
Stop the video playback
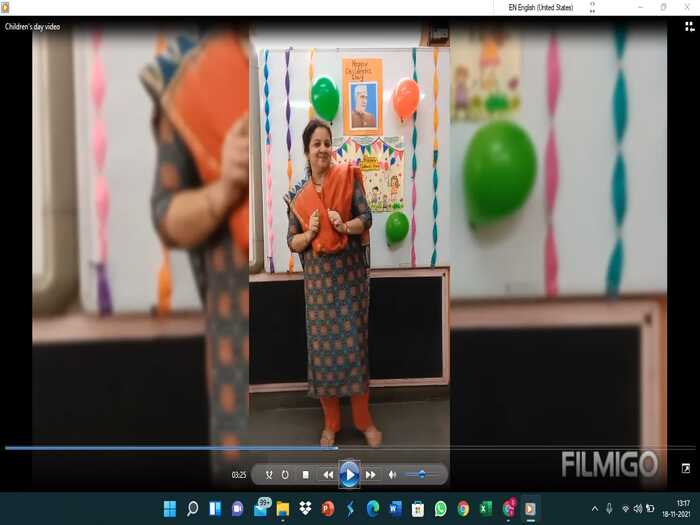tap(305, 475)
